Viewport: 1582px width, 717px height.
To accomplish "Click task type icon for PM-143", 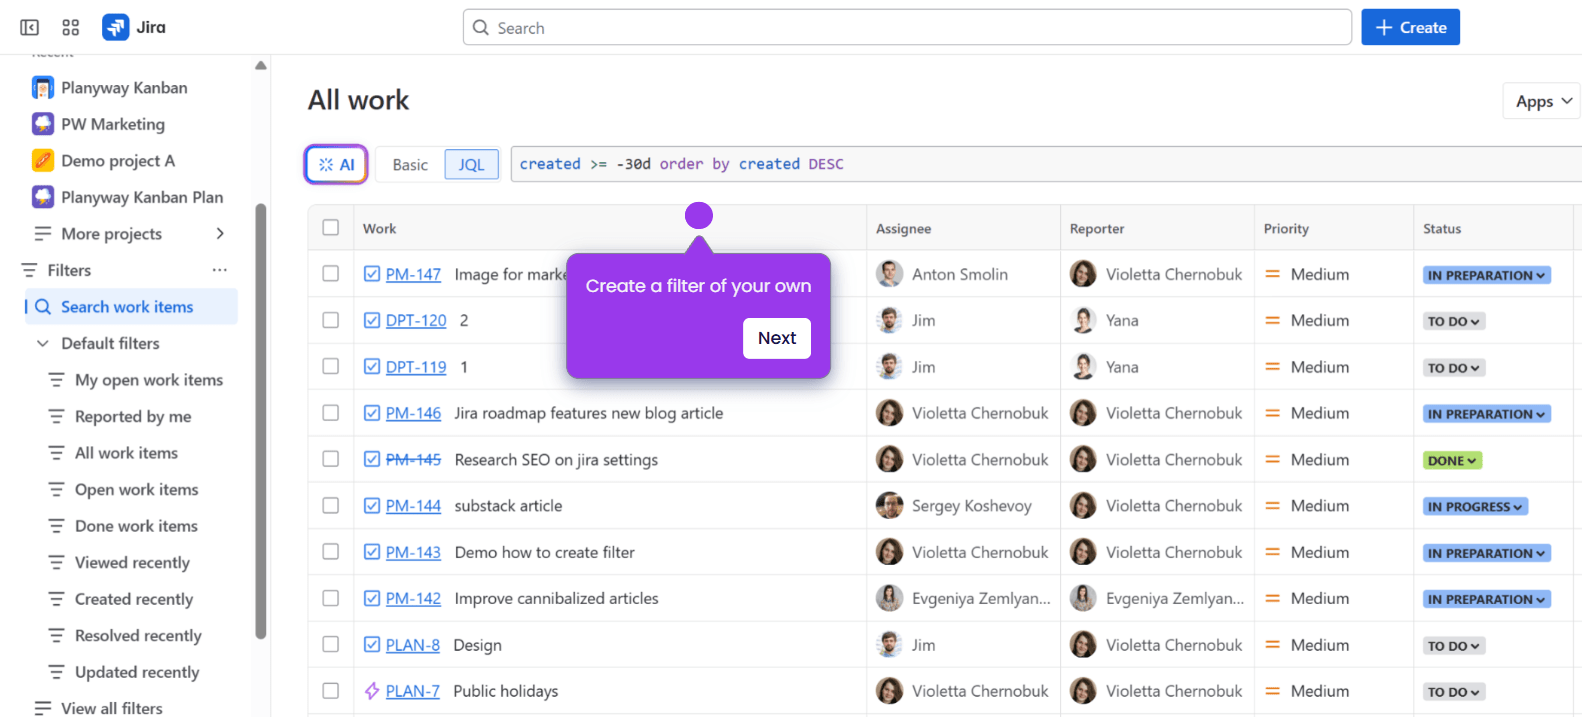I will coord(372,552).
